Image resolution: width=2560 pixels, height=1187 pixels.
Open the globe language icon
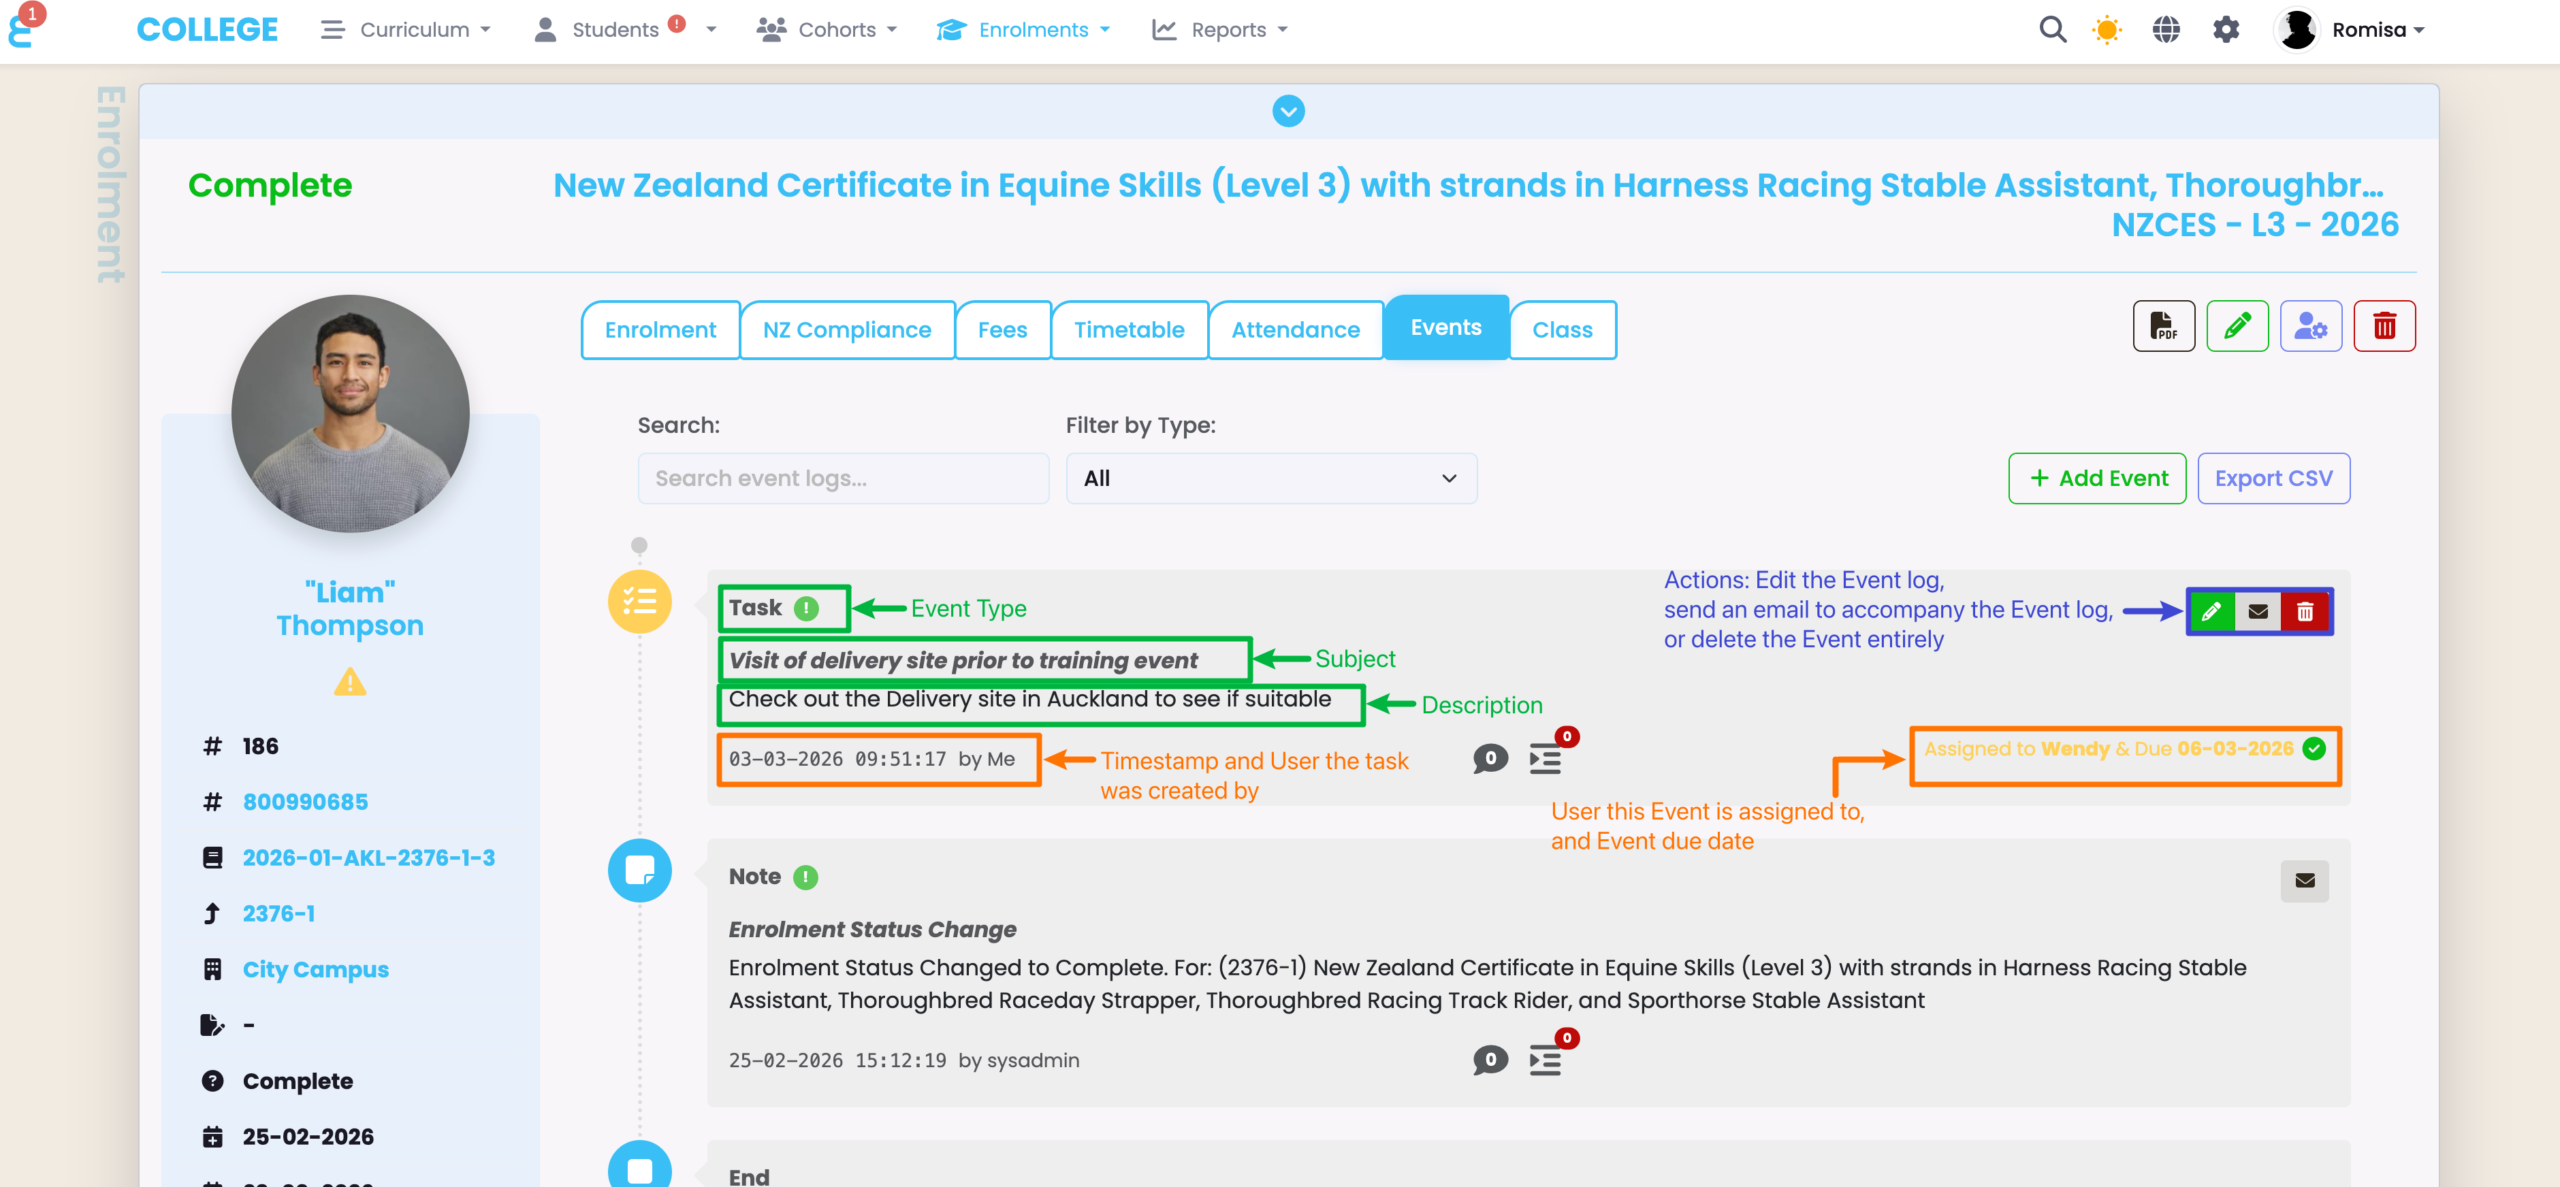click(2166, 30)
